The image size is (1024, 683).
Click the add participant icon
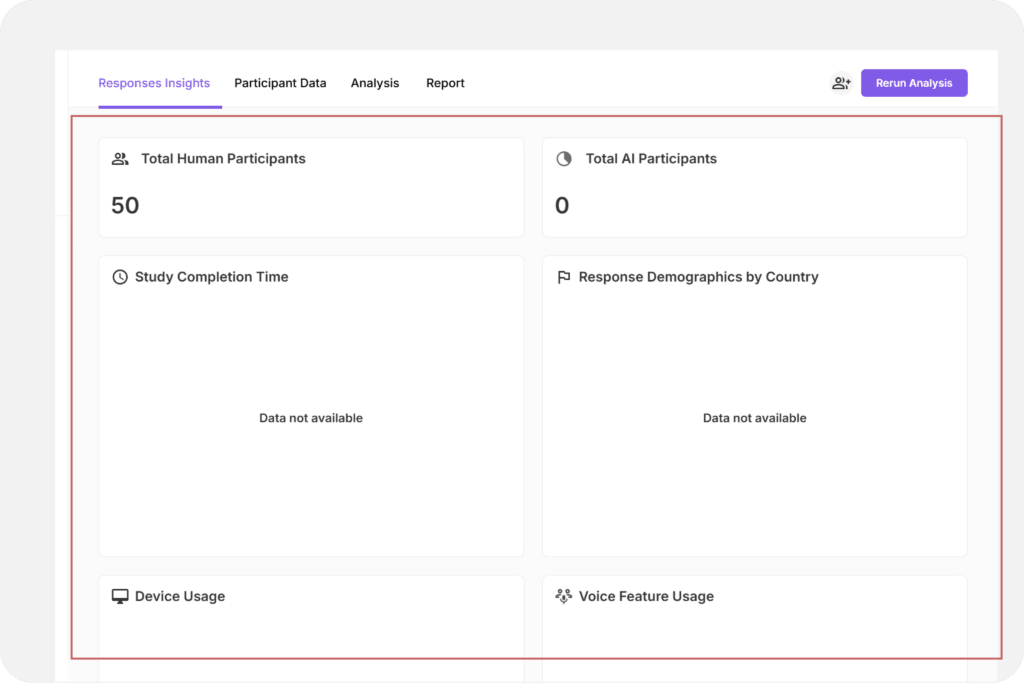(x=841, y=84)
